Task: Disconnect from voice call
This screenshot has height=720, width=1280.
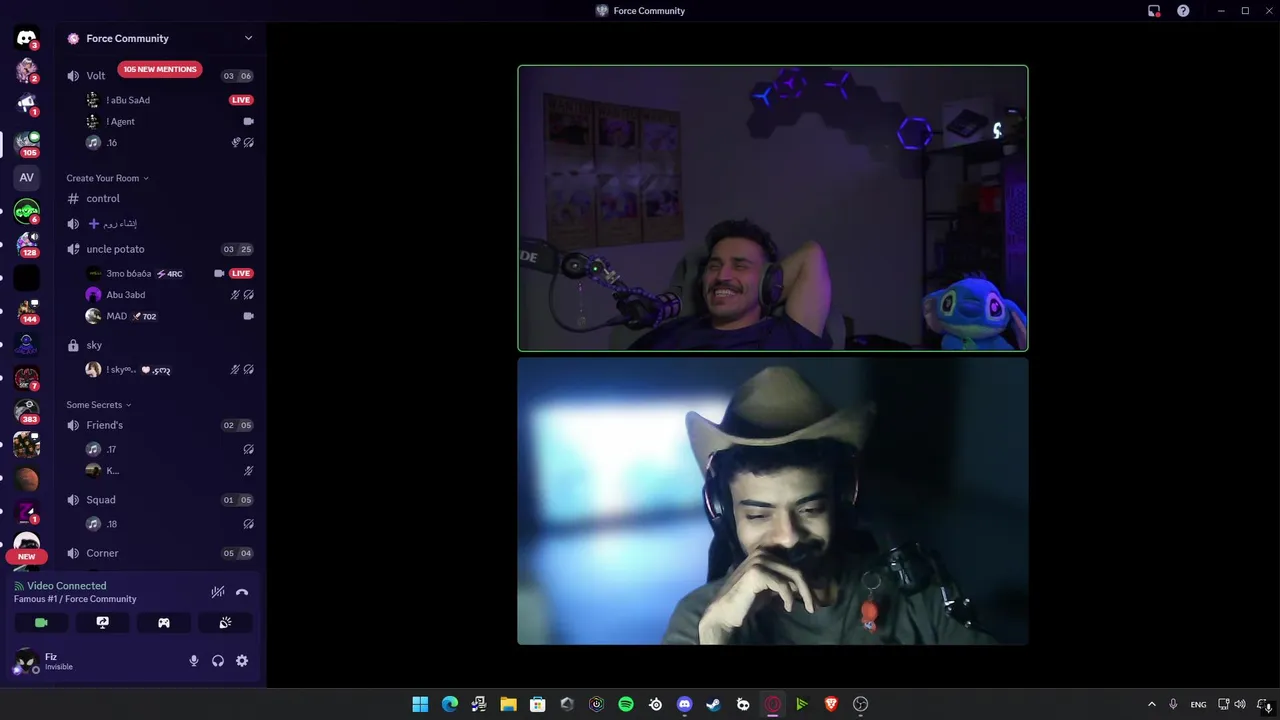Action: point(242,592)
